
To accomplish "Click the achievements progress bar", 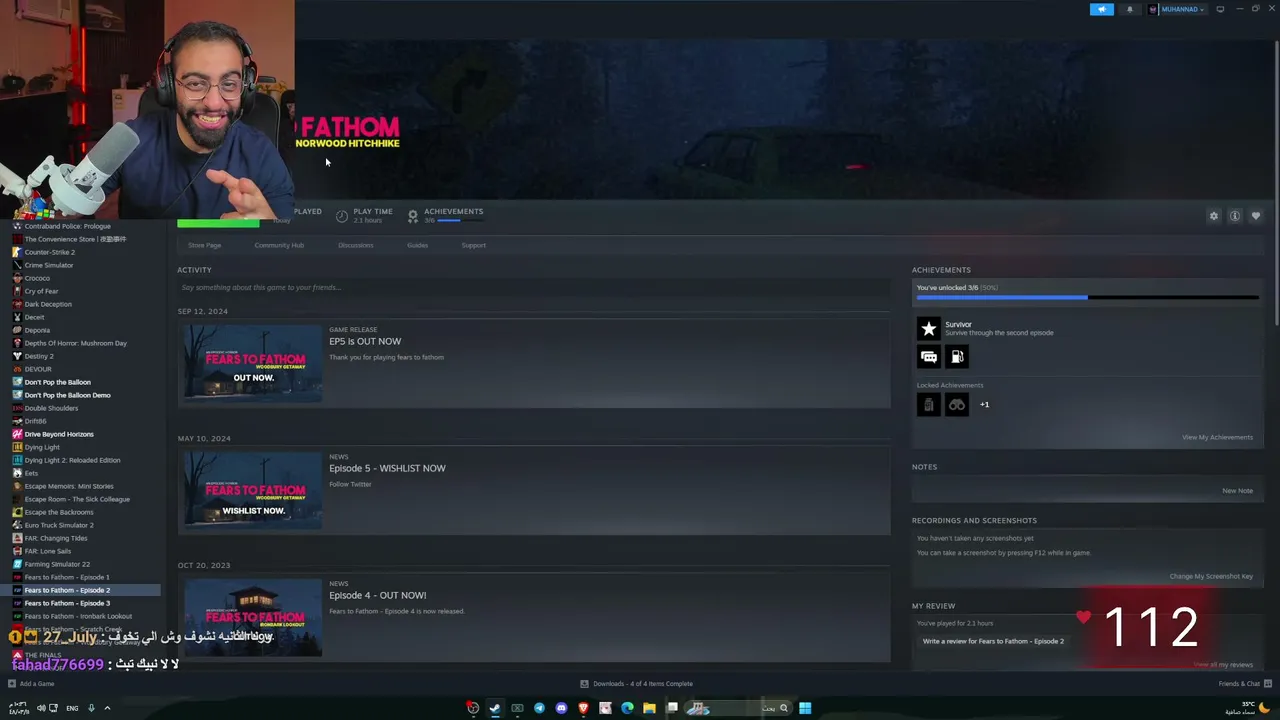I will pyautogui.click(x=1087, y=297).
